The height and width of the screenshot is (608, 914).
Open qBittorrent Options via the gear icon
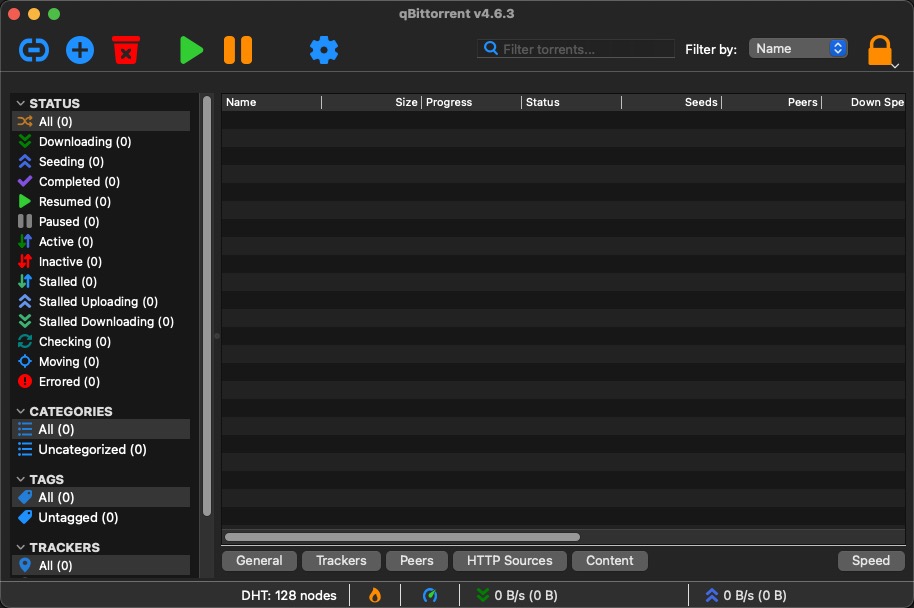pyautogui.click(x=323, y=49)
